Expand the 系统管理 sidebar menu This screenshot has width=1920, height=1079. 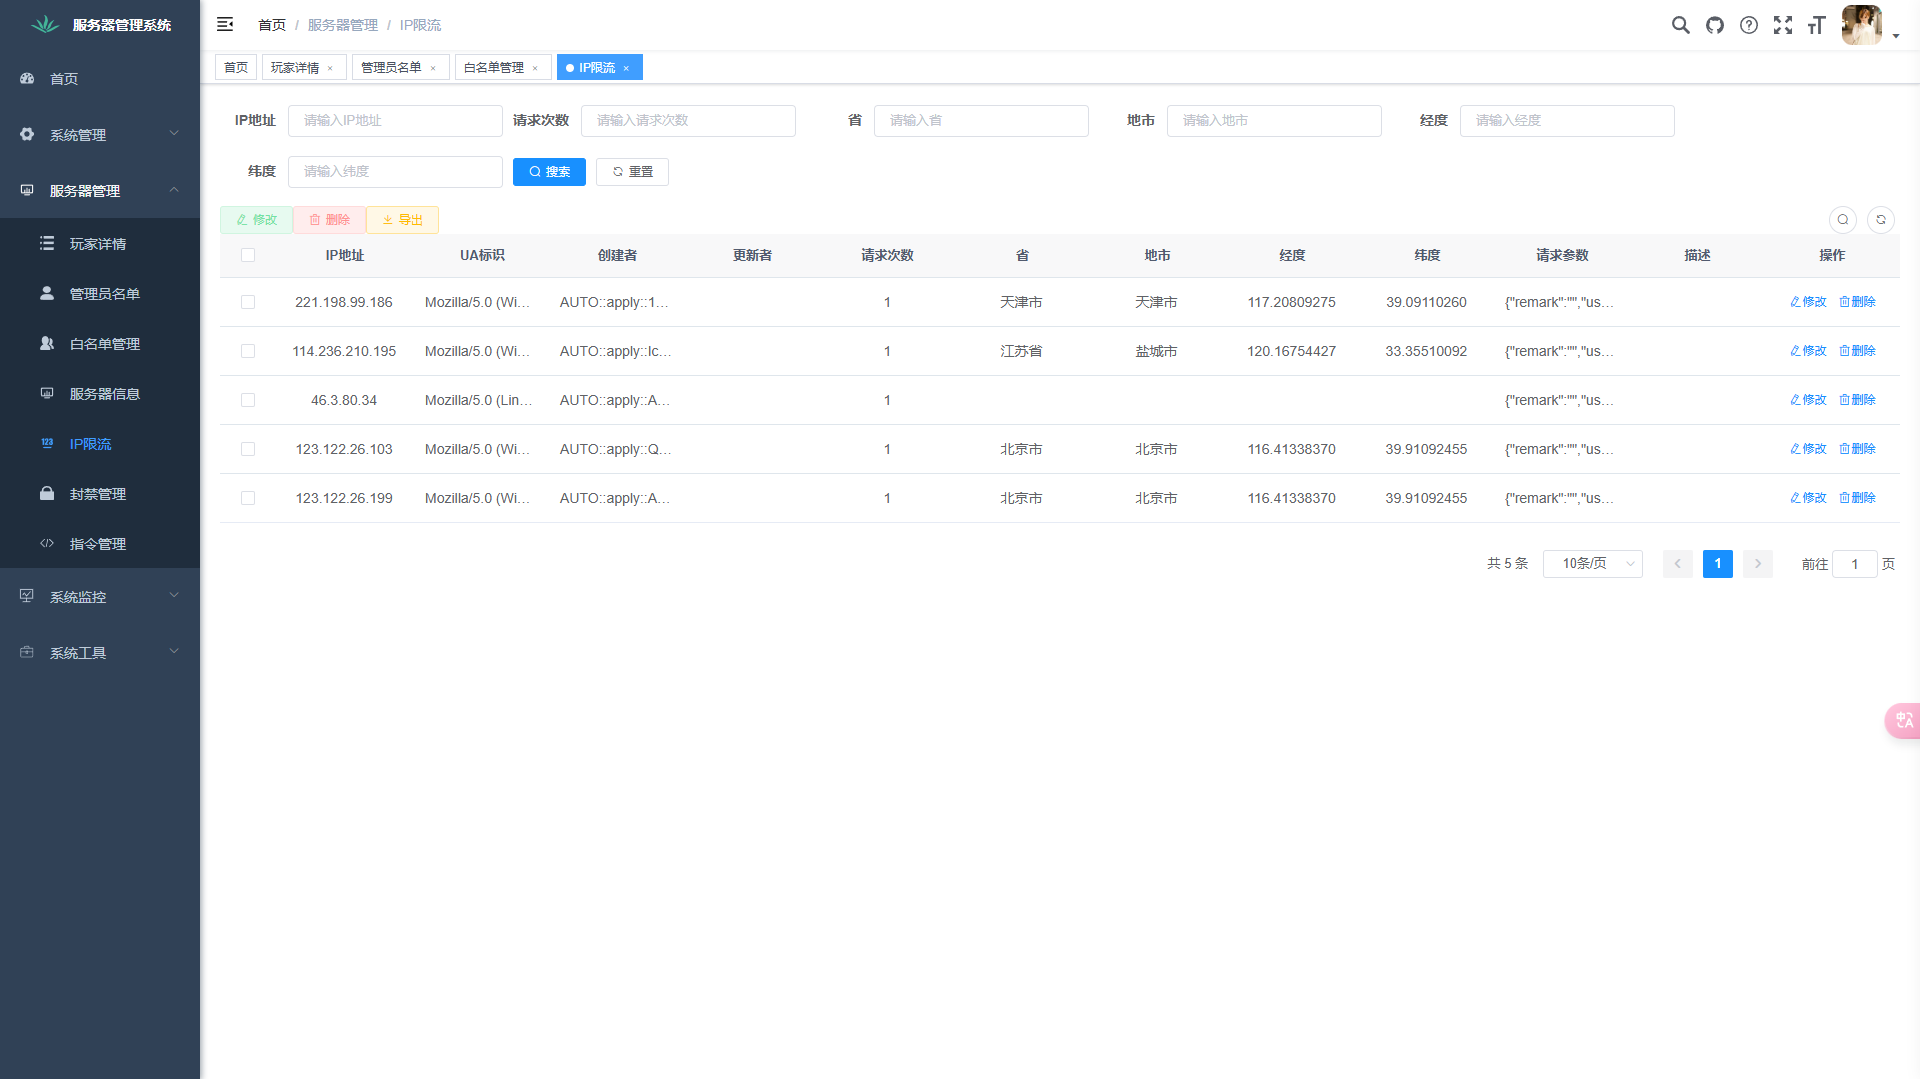(100, 135)
